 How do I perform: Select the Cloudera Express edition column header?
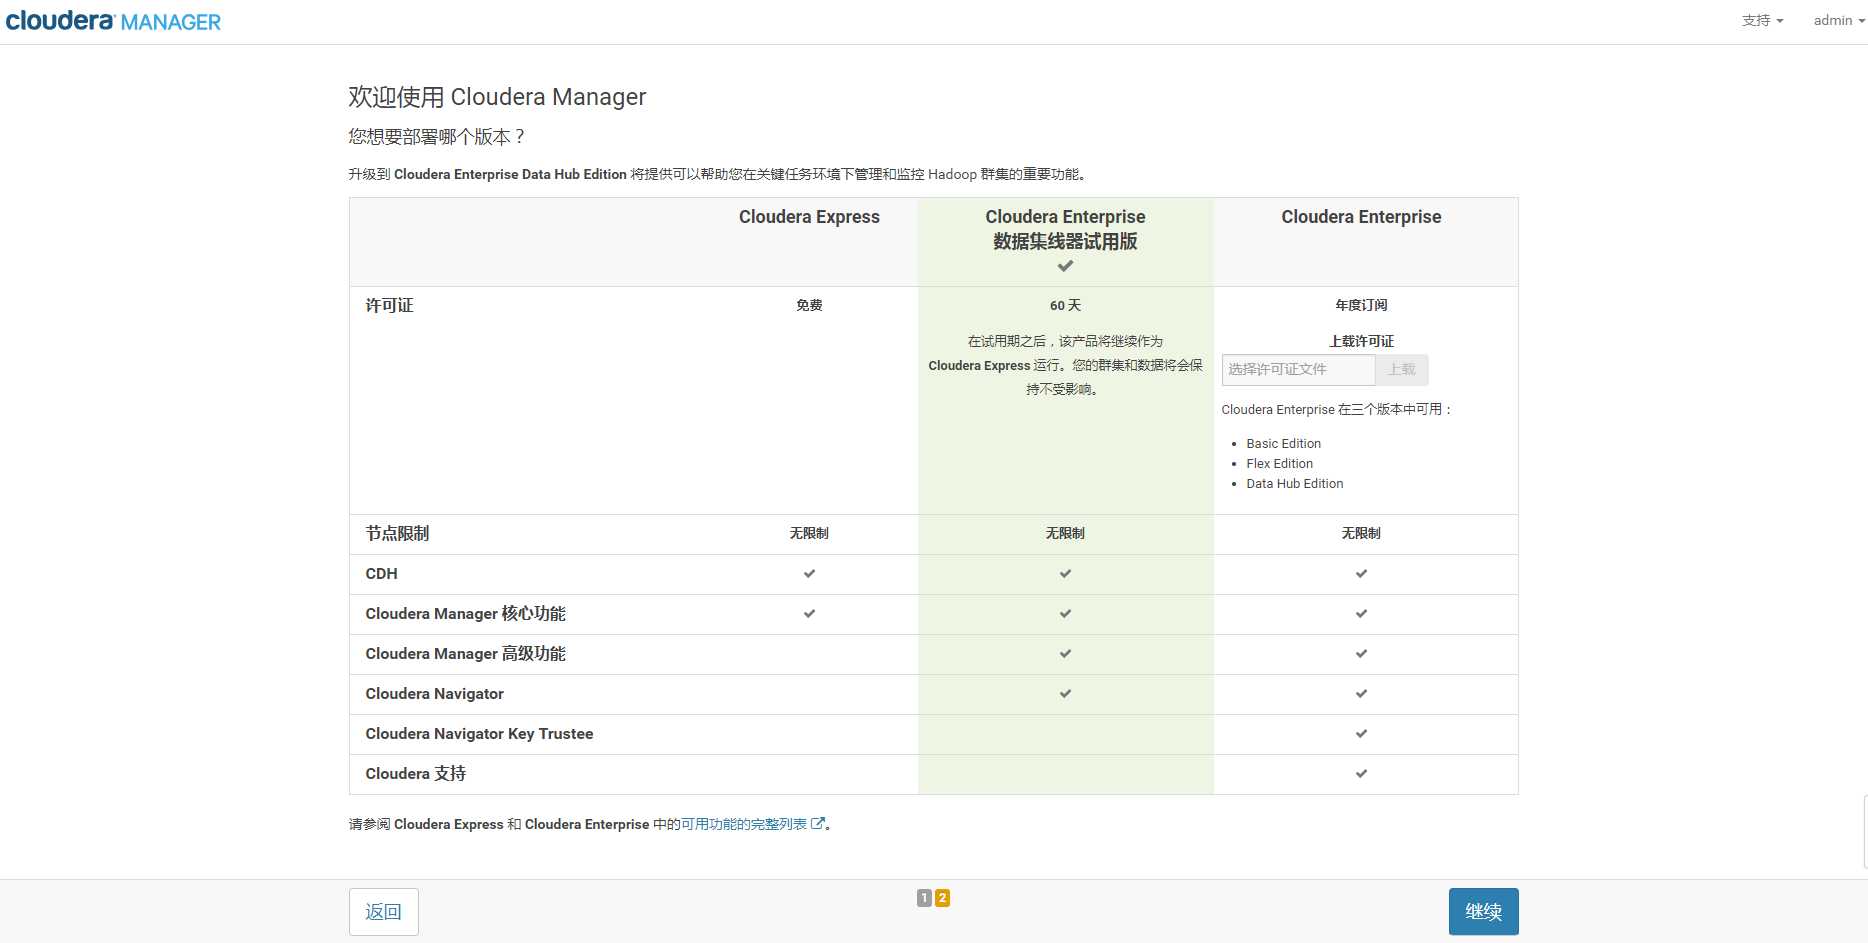[x=809, y=217]
